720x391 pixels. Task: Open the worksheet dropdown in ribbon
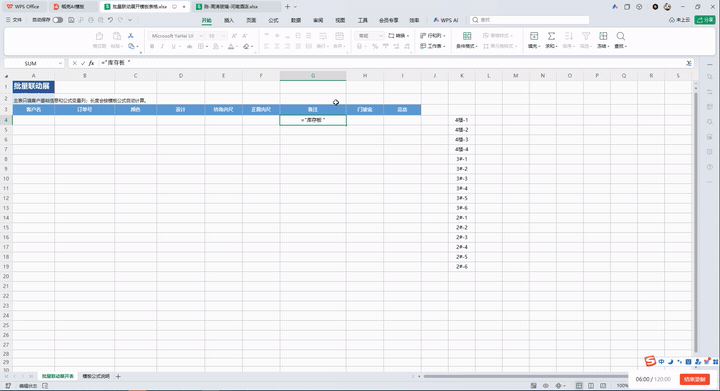coord(433,46)
